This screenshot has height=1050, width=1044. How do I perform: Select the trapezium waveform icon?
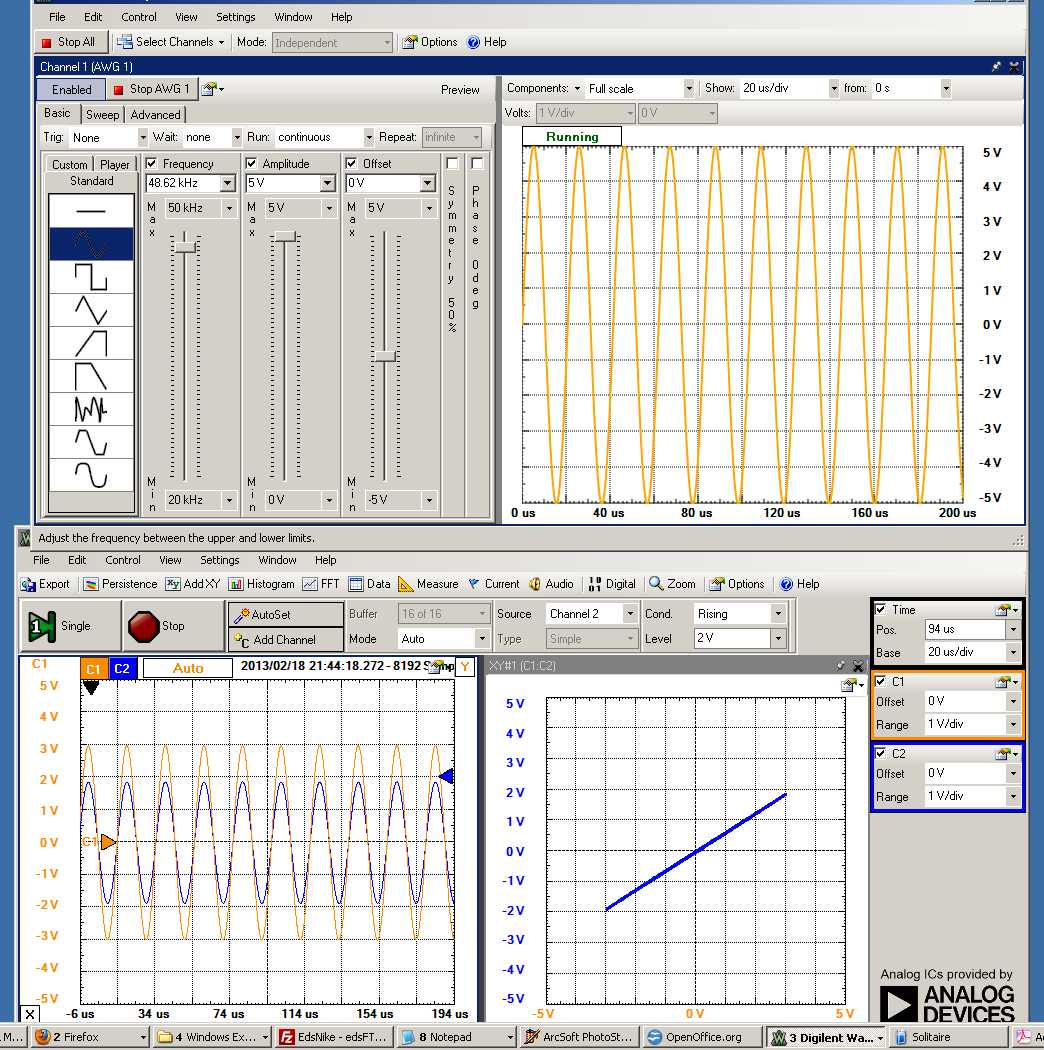pos(91,376)
